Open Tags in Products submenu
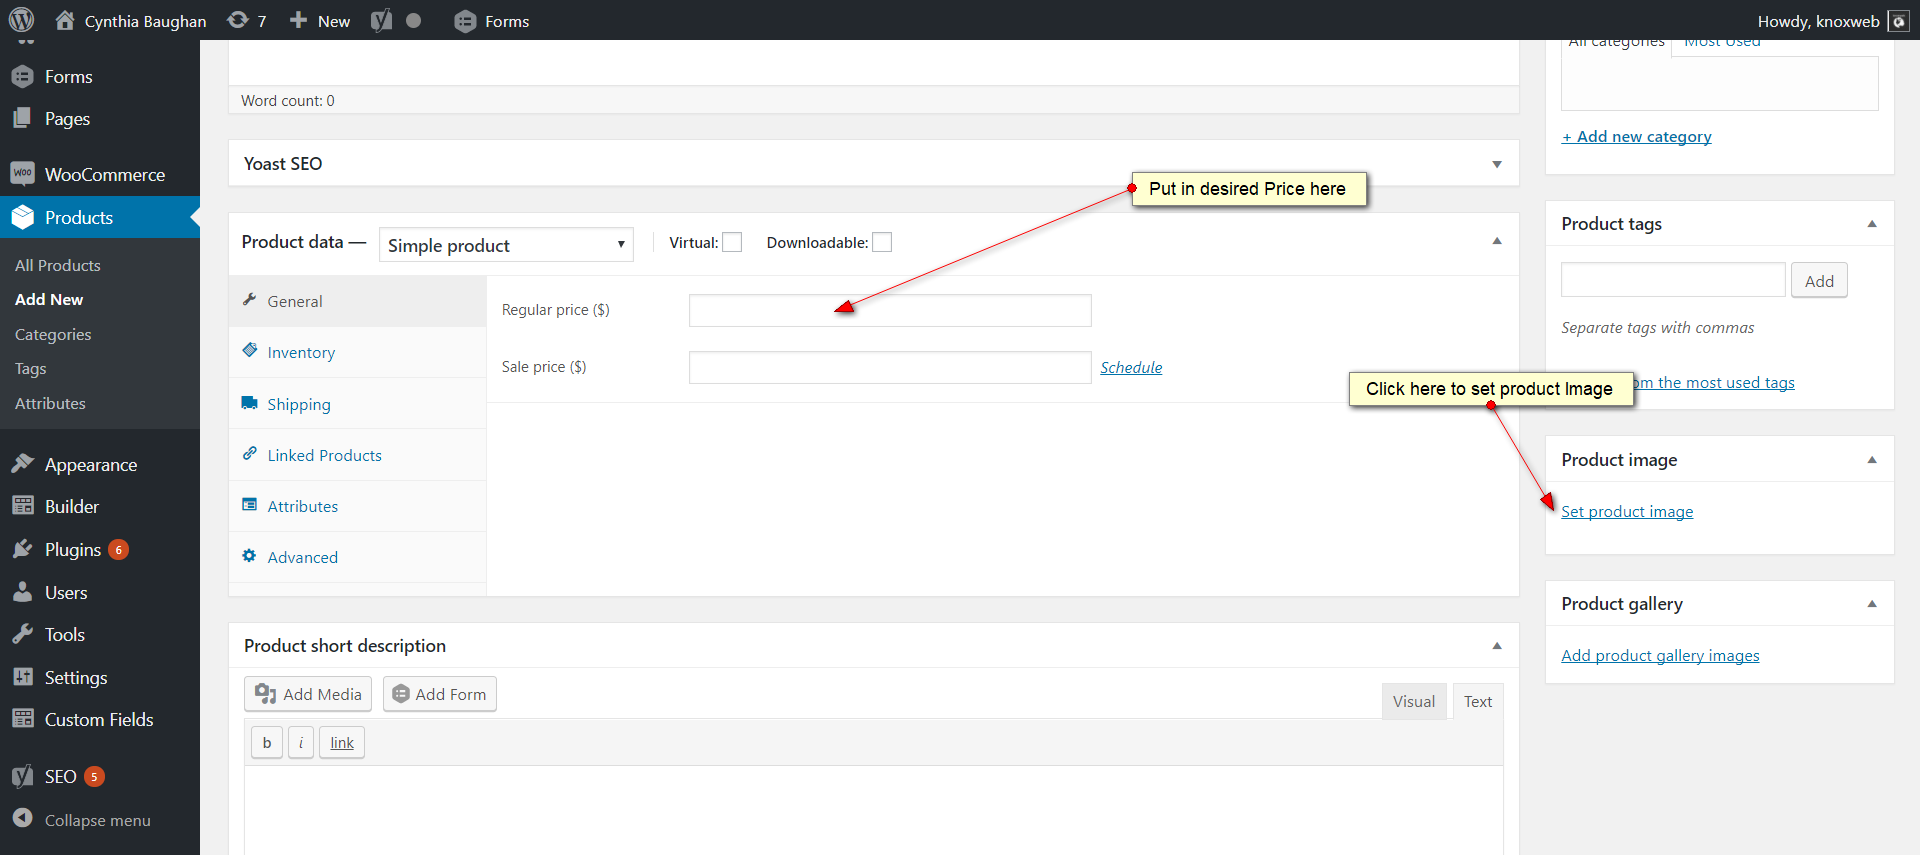The height and width of the screenshot is (855, 1920). pyautogui.click(x=31, y=369)
